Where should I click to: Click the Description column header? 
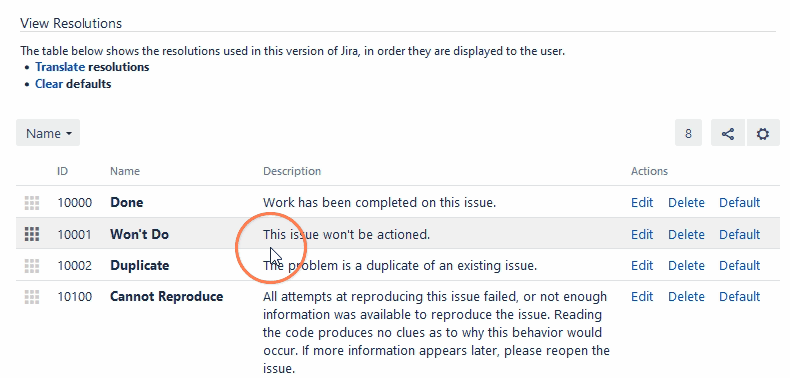point(292,171)
